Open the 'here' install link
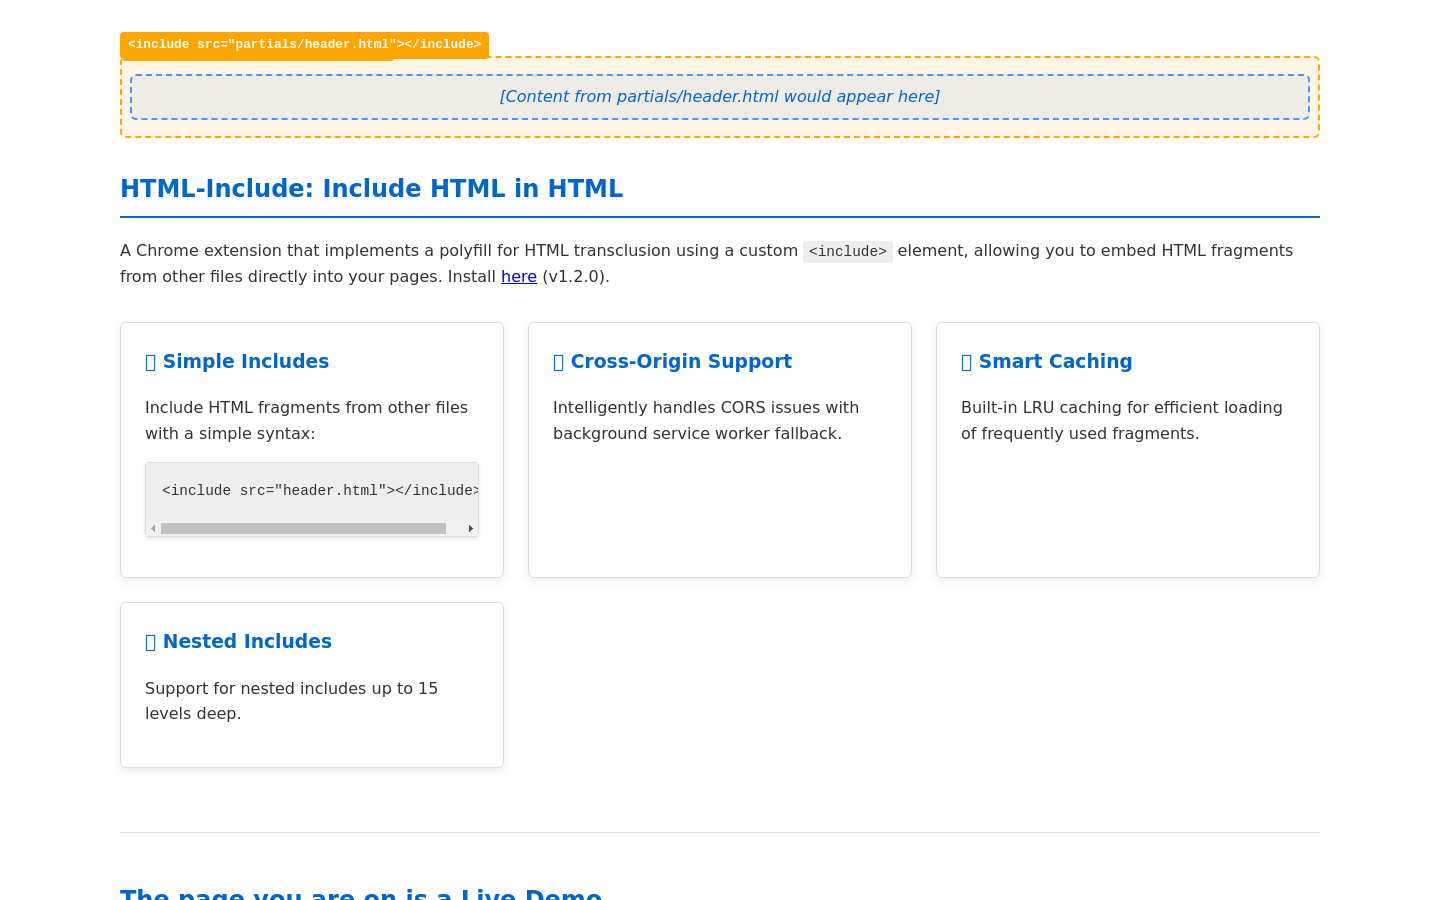1440x900 pixels. pyautogui.click(x=518, y=277)
